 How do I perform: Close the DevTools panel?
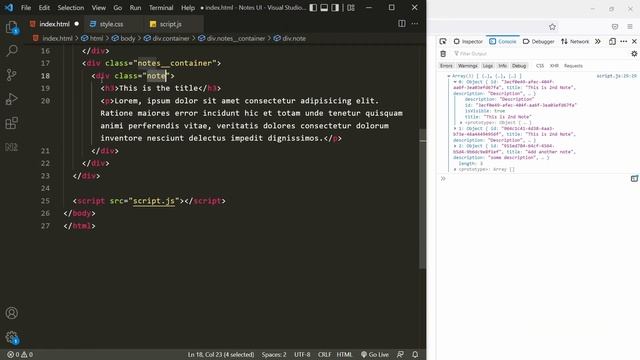coord(634,41)
